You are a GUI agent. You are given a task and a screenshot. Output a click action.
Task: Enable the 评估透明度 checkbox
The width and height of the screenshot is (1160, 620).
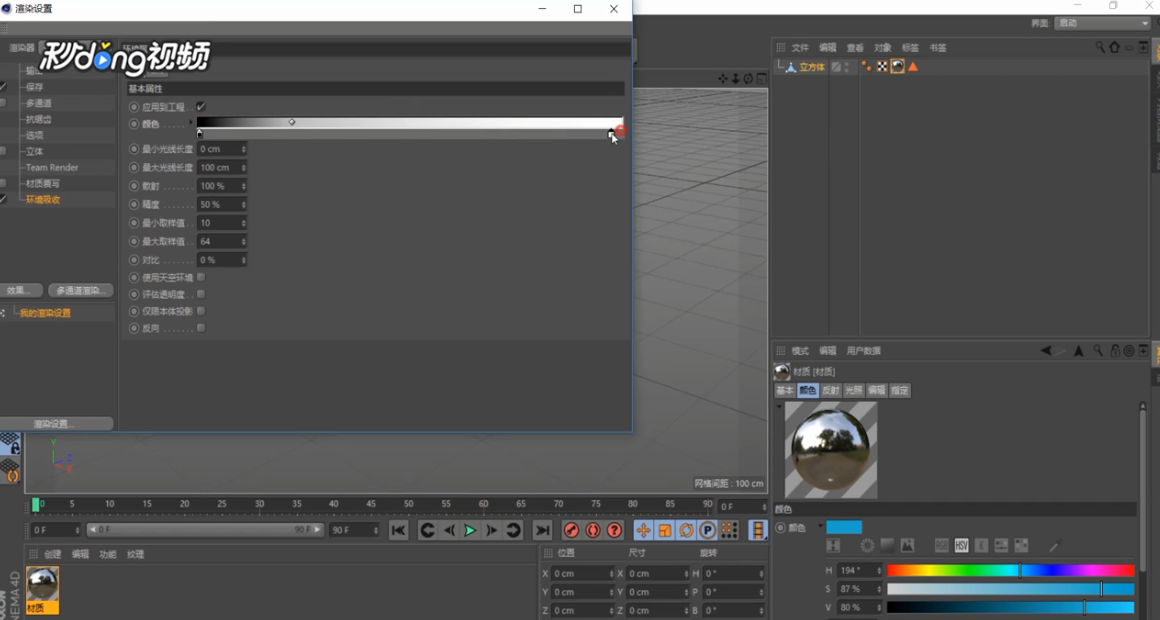(201, 294)
